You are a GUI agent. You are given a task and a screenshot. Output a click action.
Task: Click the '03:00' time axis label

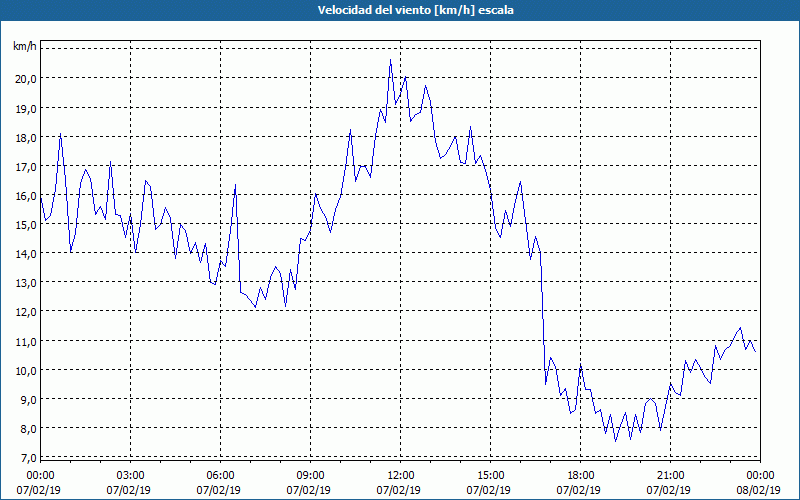[131, 476]
